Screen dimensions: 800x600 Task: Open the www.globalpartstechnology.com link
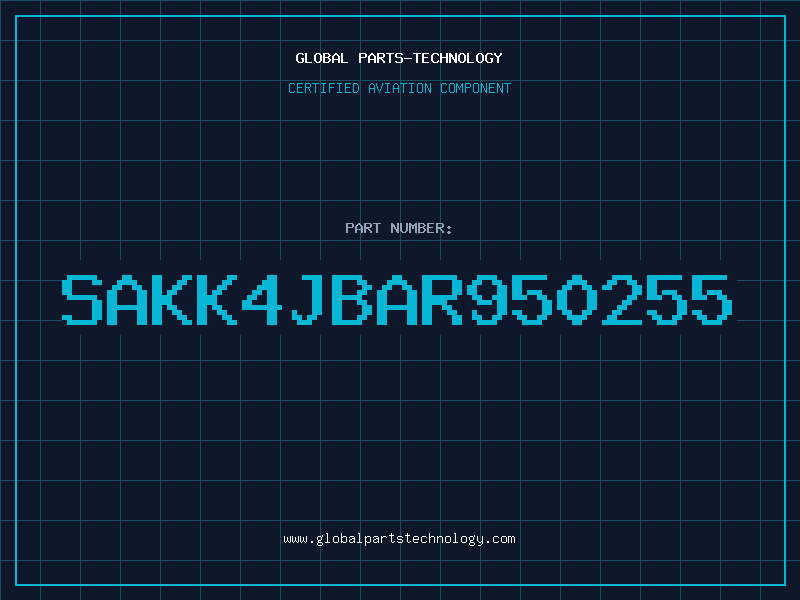click(399, 539)
